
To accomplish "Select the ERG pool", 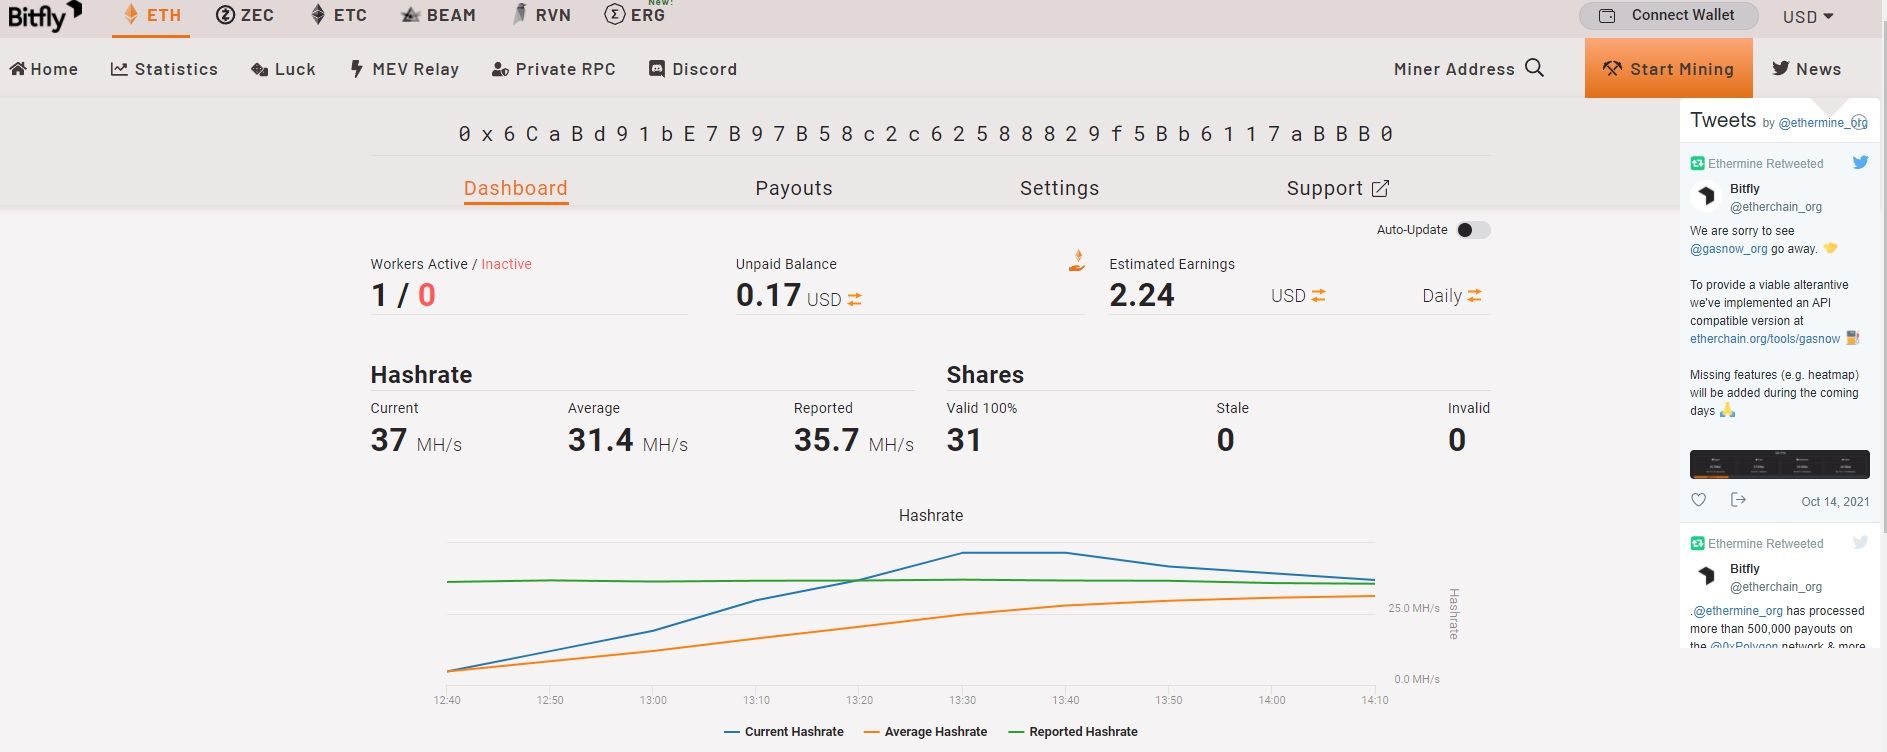I will click(x=635, y=16).
